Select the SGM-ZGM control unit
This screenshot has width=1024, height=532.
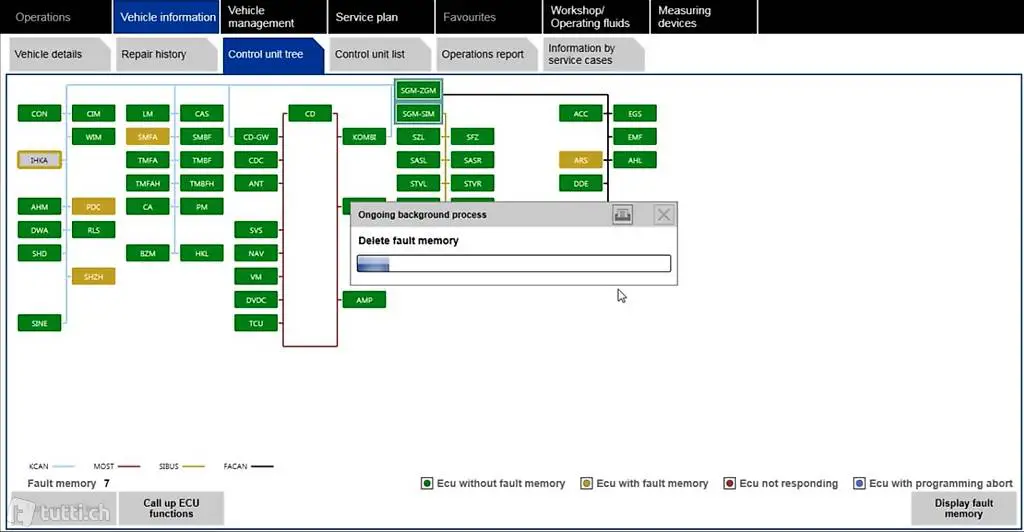point(418,91)
